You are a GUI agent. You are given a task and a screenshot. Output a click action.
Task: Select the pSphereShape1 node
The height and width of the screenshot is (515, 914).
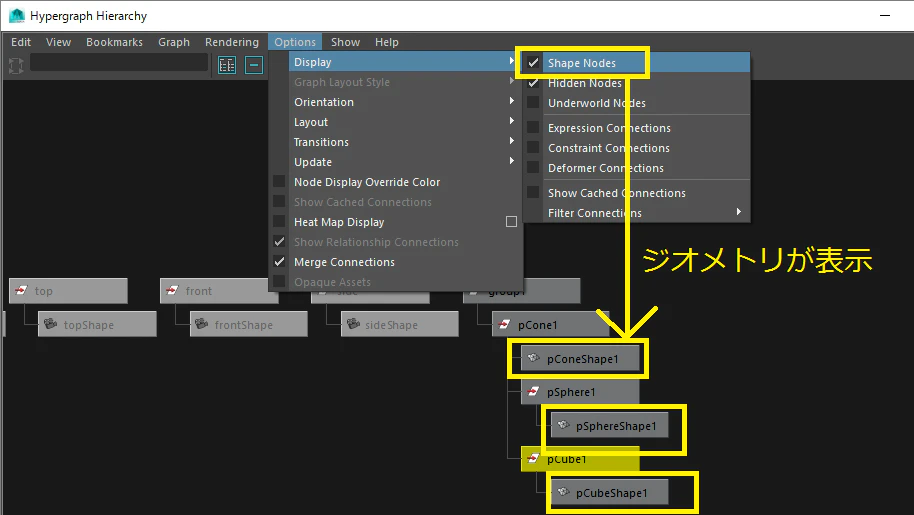point(609,425)
